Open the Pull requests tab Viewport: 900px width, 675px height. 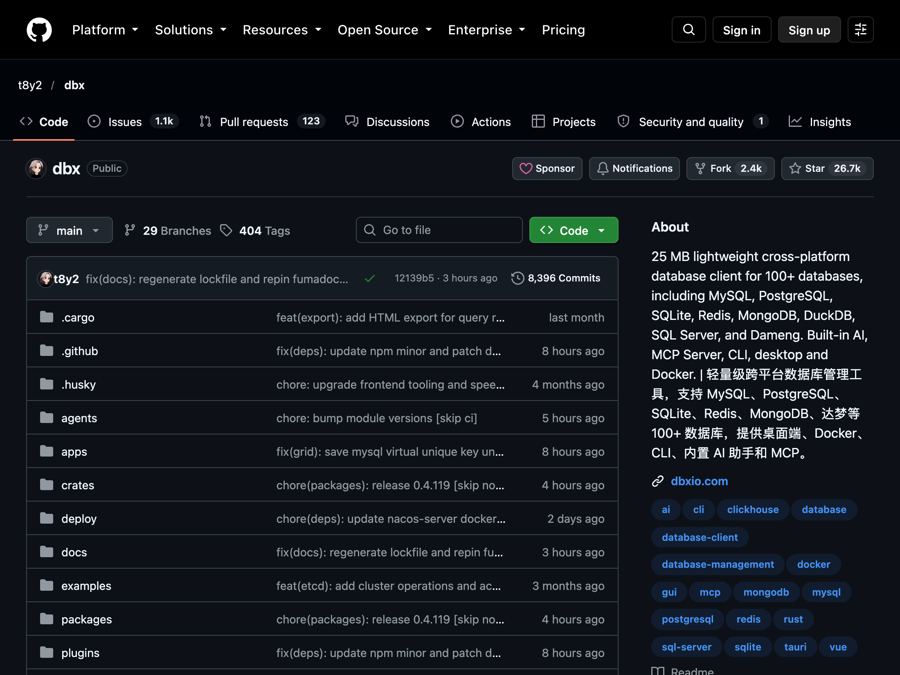coord(262,122)
